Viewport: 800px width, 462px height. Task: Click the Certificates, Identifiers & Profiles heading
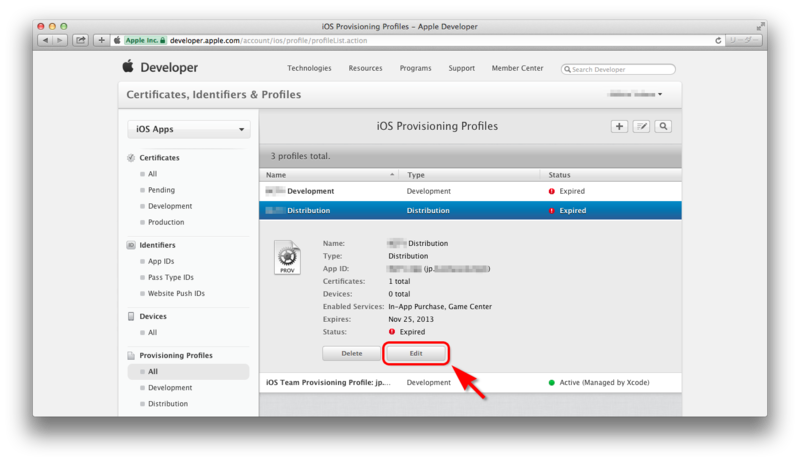pos(214,94)
